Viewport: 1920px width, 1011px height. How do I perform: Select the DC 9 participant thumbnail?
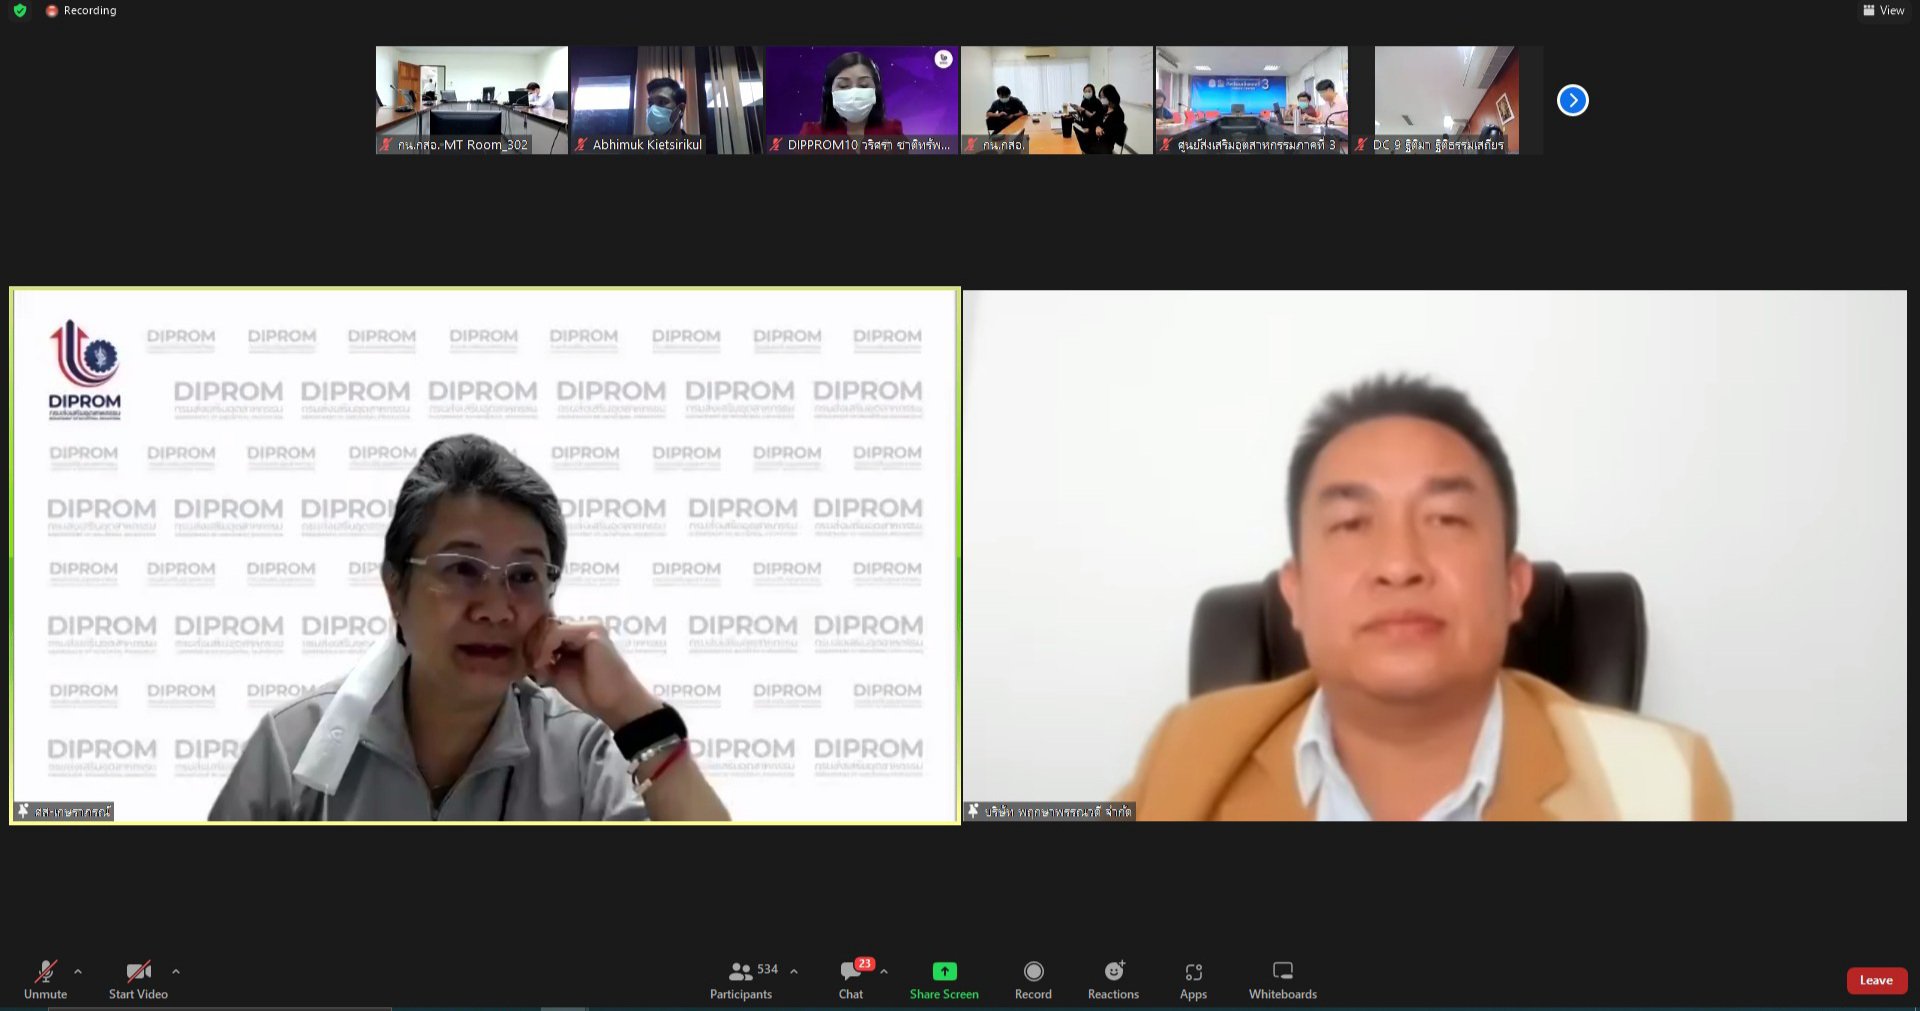click(1446, 100)
